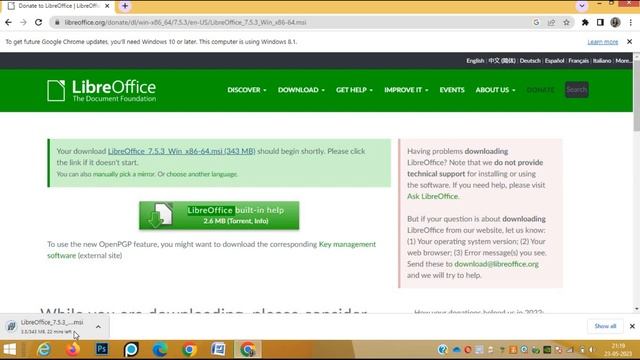Viewport: 640px width, 360px height.
Task: Dismiss the Chrome update notification bar
Action: click(x=629, y=42)
